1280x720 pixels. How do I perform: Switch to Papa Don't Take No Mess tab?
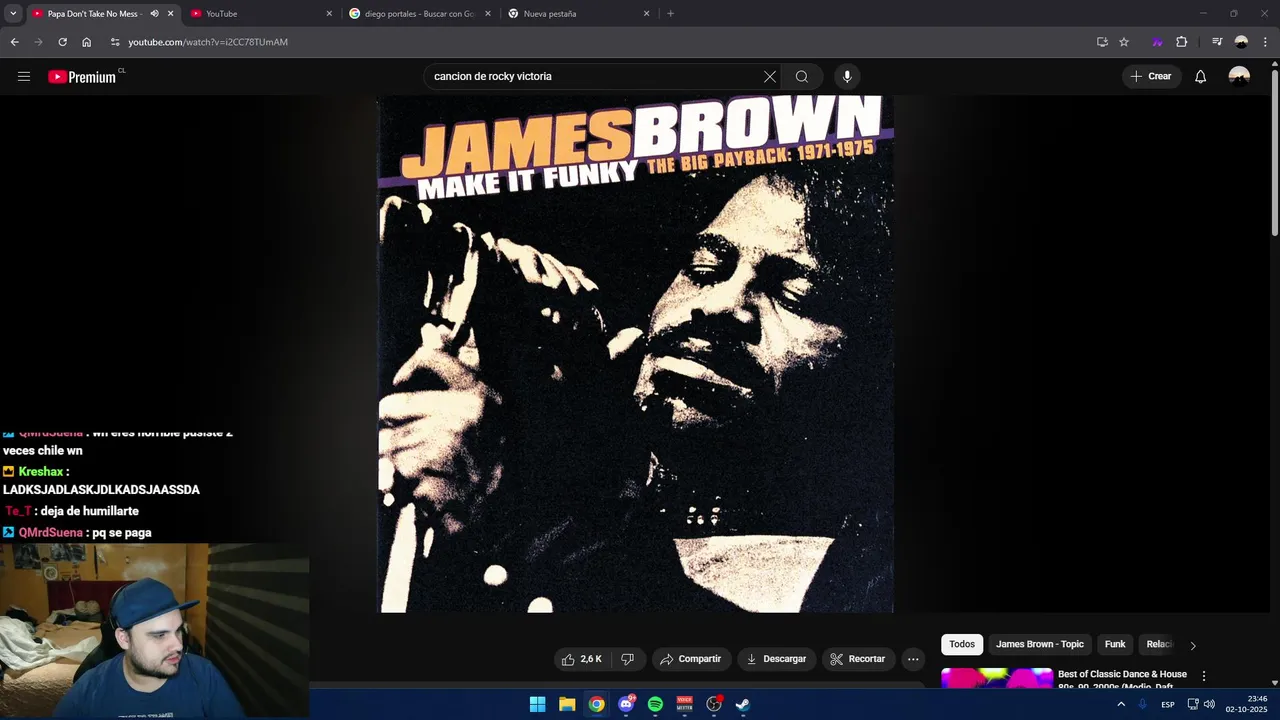(x=95, y=14)
